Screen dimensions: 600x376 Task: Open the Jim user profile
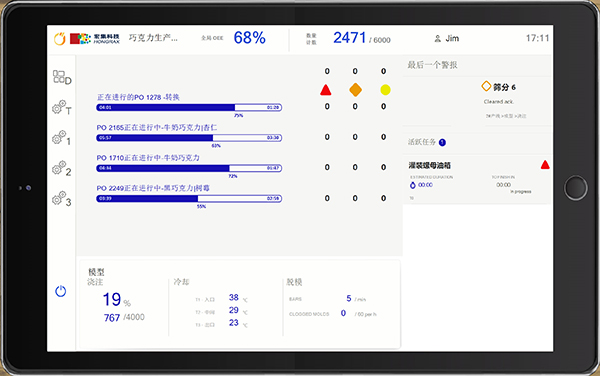click(447, 38)
